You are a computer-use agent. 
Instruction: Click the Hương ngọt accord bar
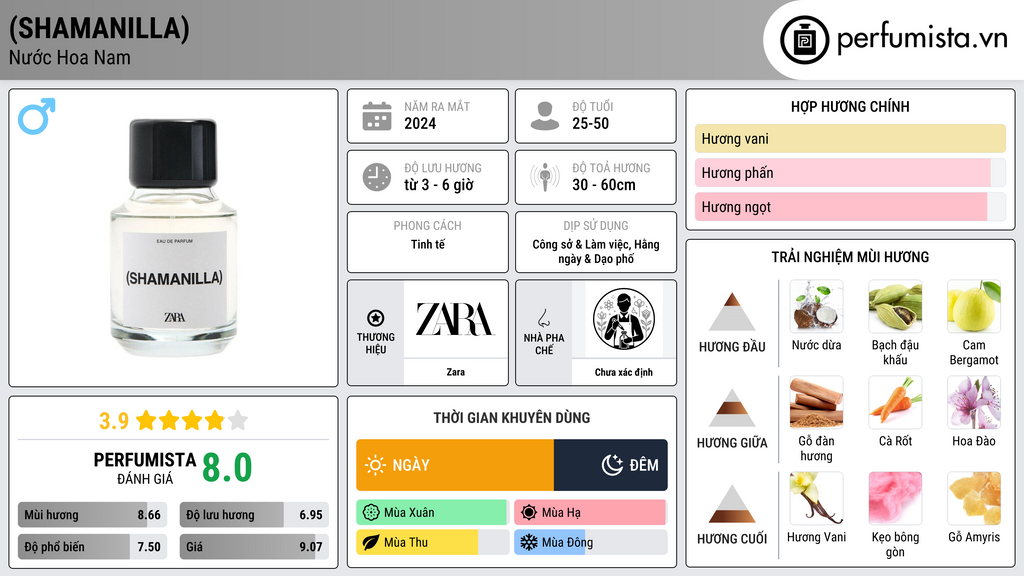click(x=850, y=206)
